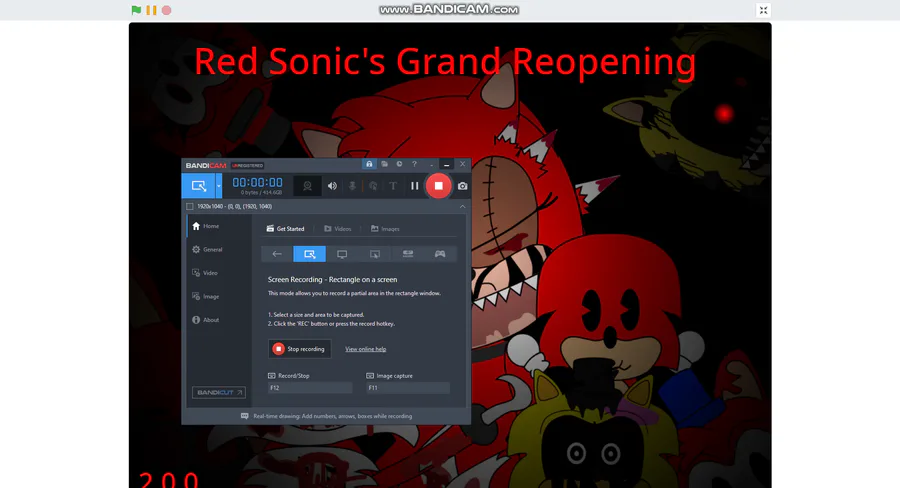
Task: Select the HDMI device recording mode icon
Action: 408,254
